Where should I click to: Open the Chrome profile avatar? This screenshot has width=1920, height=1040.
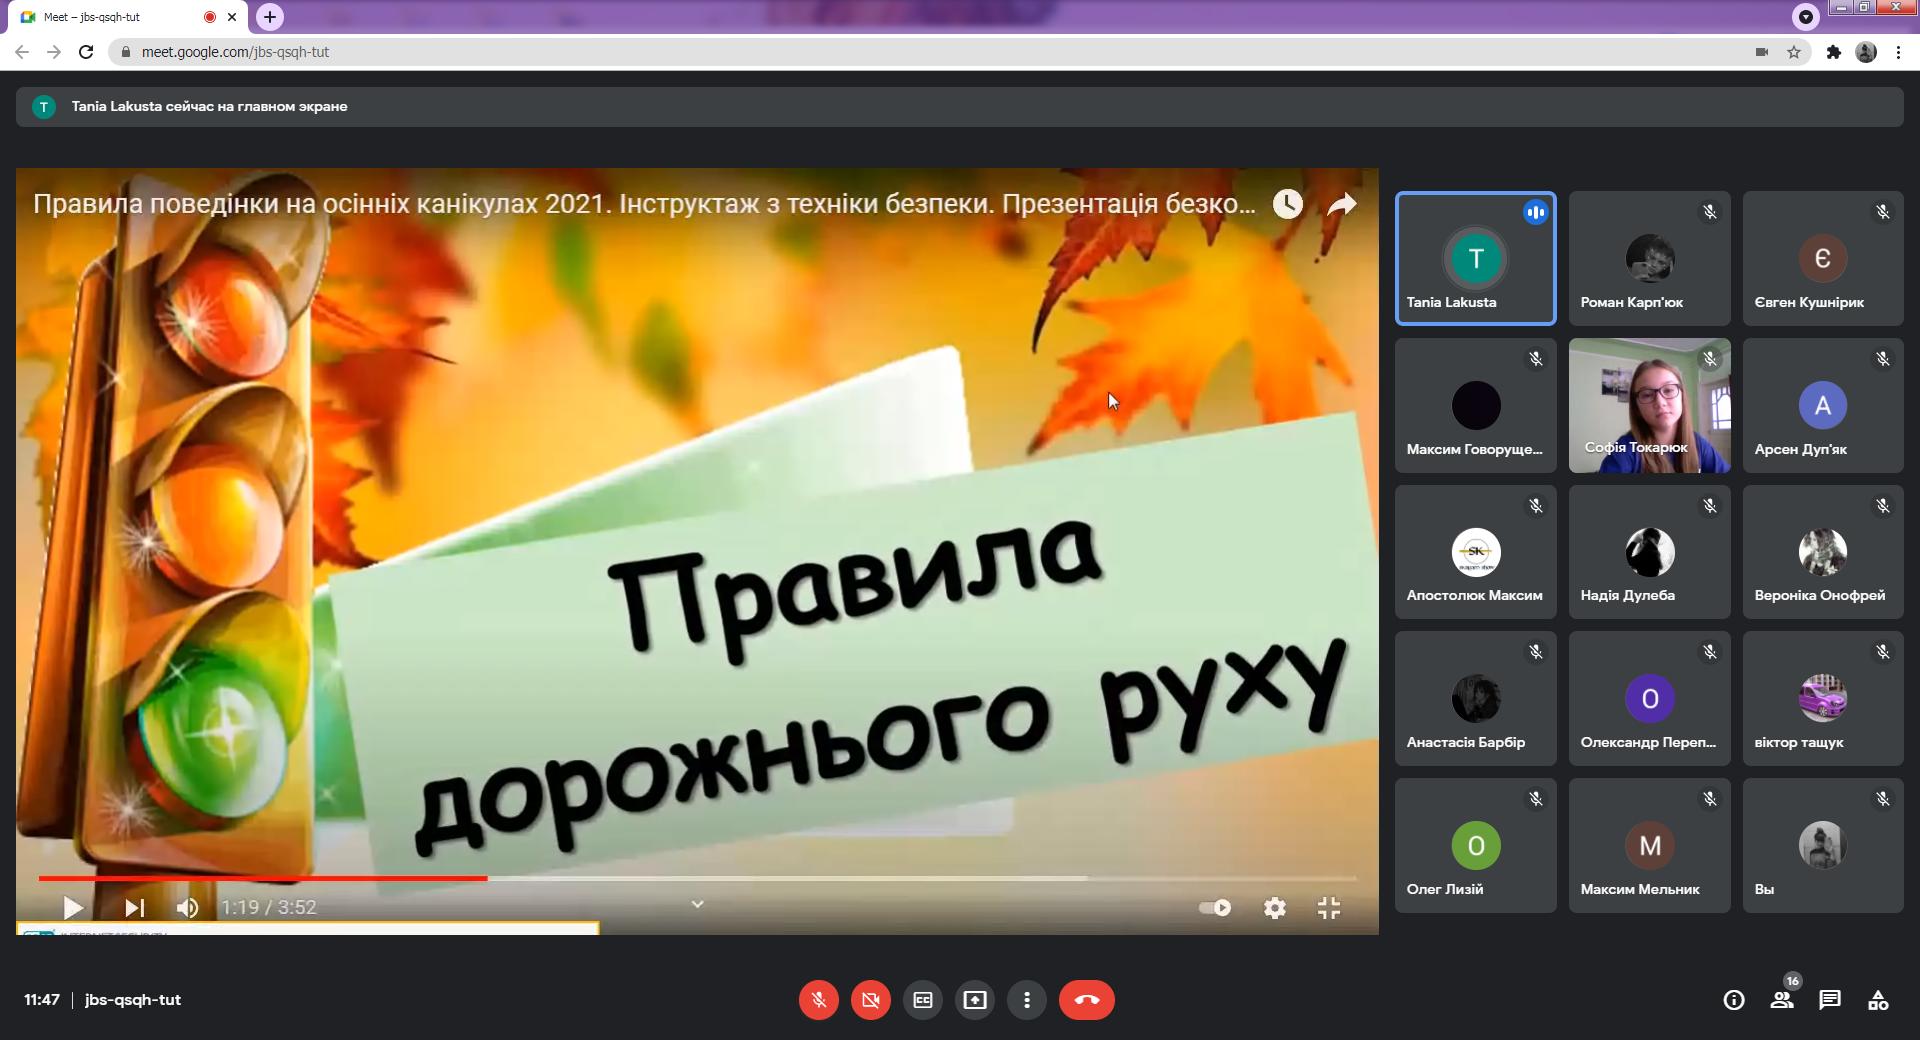pyautogui.click(x=1866, y=52)
